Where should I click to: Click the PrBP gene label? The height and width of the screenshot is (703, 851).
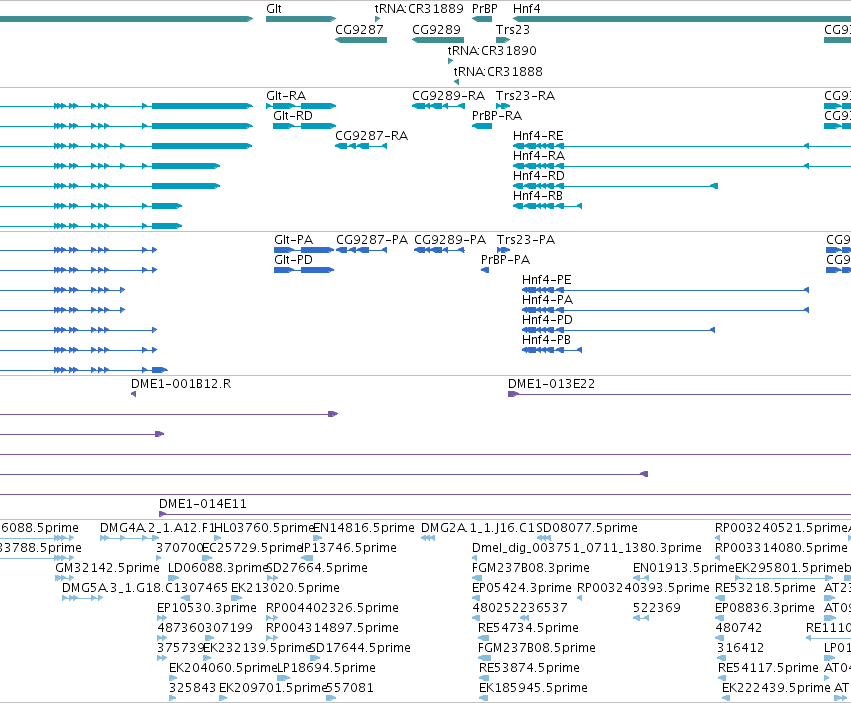485,9
